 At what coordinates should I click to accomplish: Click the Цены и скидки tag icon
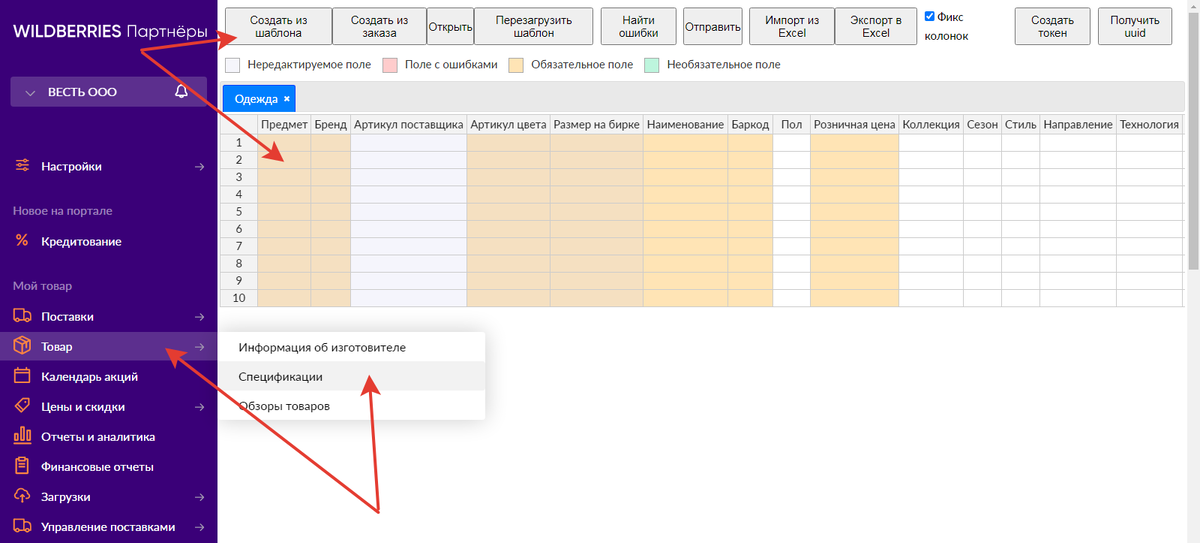tap(22, 406)
